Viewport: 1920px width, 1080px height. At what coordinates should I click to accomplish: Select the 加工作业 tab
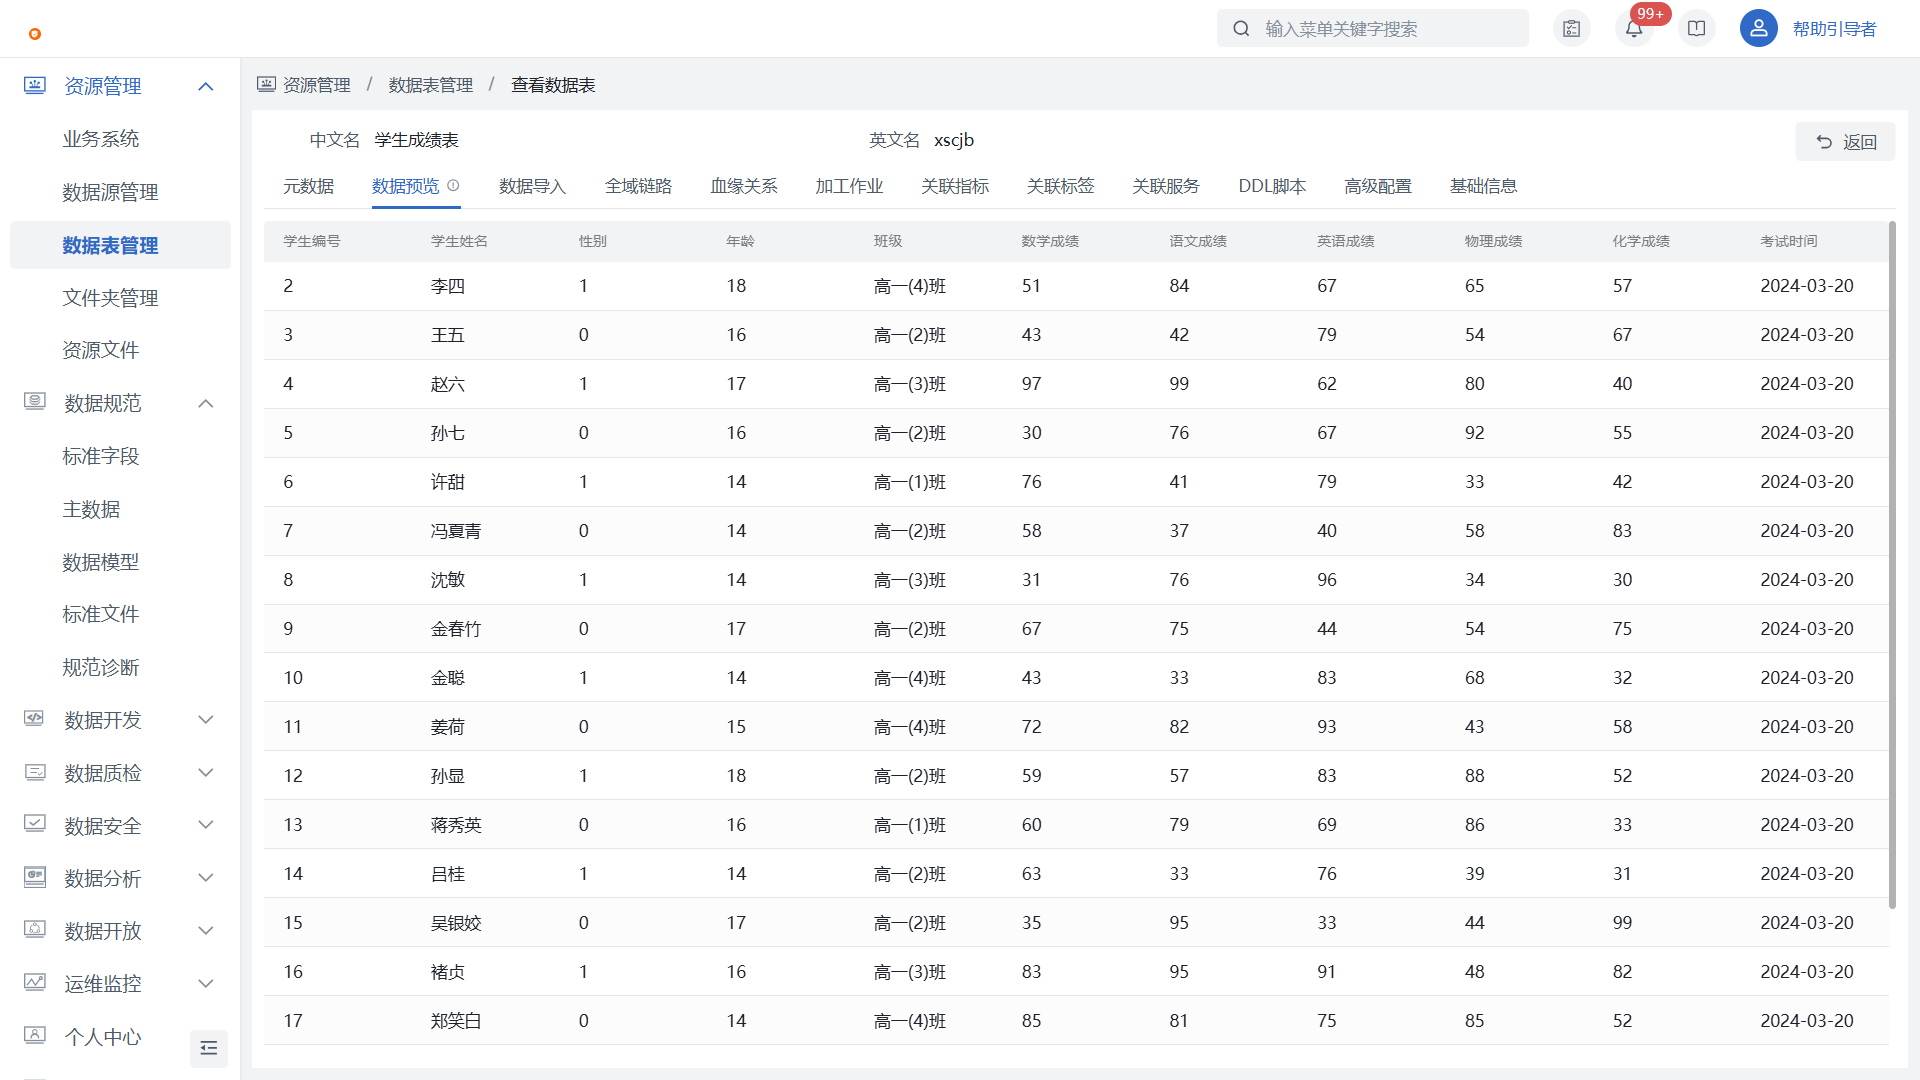[849, 186]
